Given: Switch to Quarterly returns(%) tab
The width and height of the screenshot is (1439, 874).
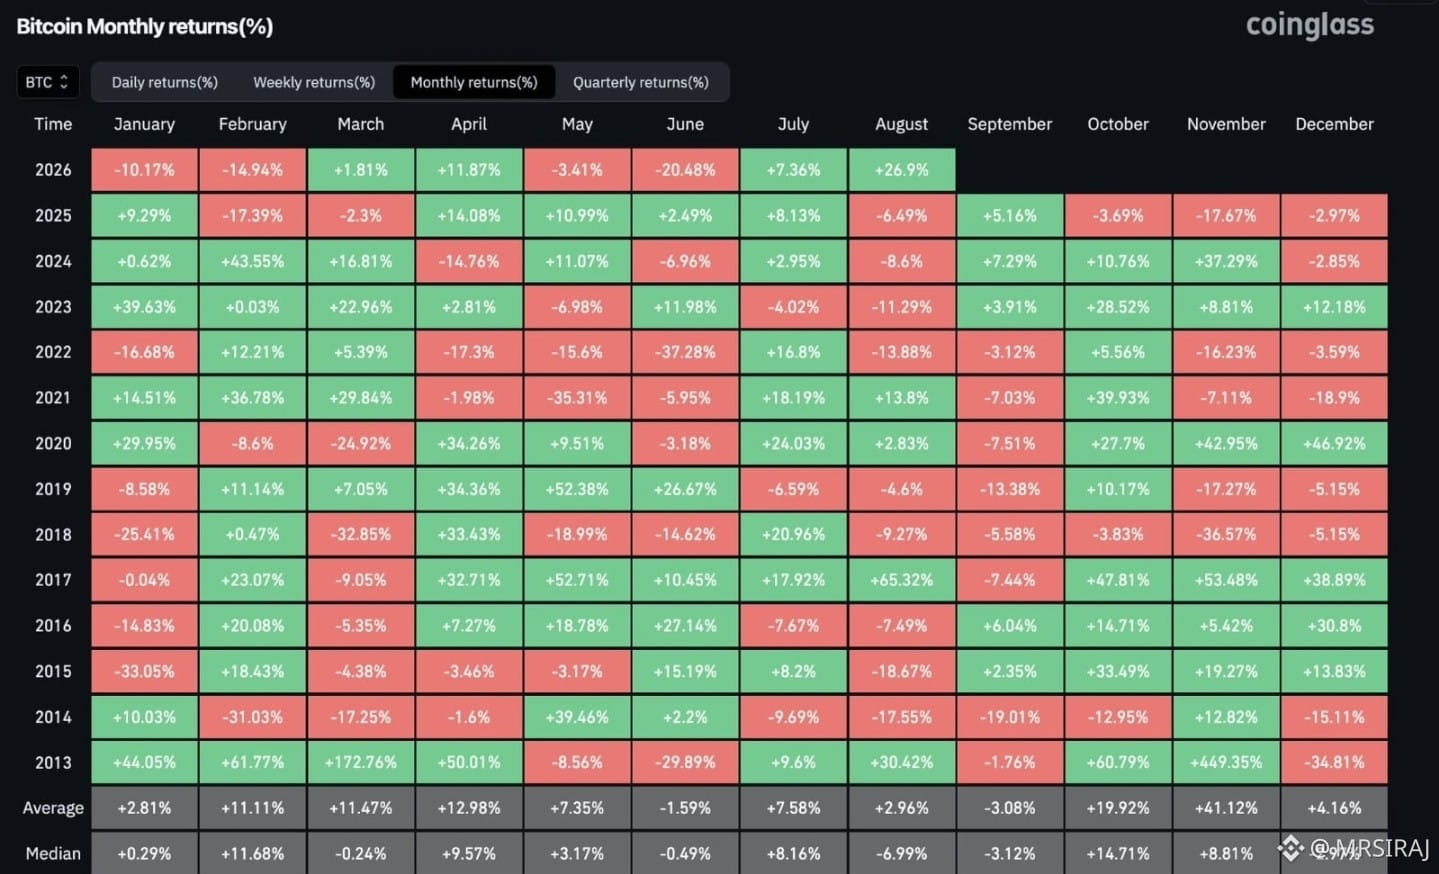Looking at the screenshot, I should coord(641,82).
